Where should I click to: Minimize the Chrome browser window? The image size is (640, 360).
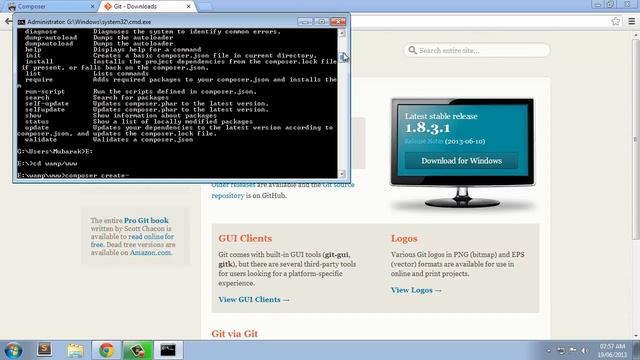pos(598,4)
